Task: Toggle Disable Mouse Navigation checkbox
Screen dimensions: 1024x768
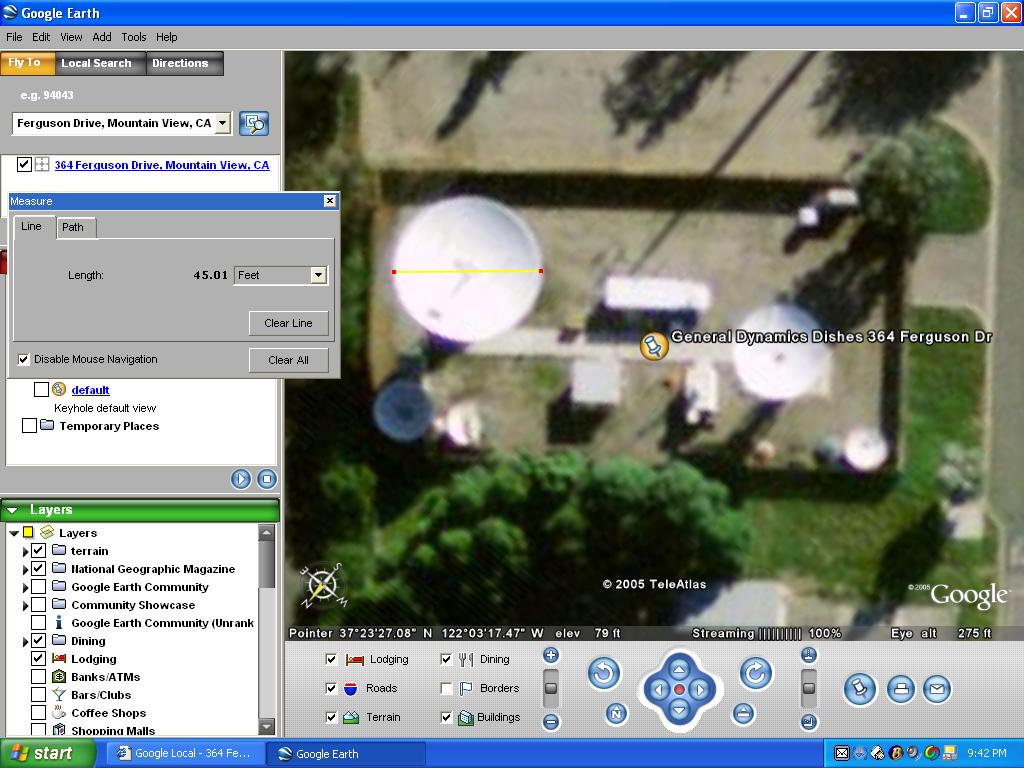Action: point(24,359)
